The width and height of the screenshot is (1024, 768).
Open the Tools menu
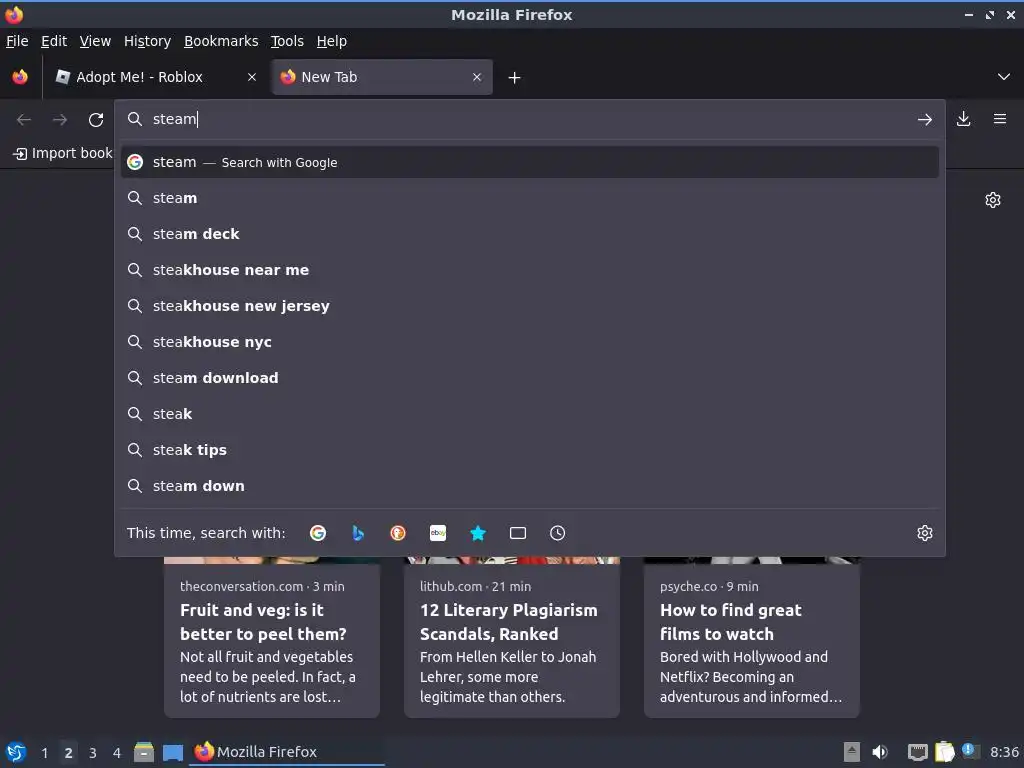pos(287,41)
